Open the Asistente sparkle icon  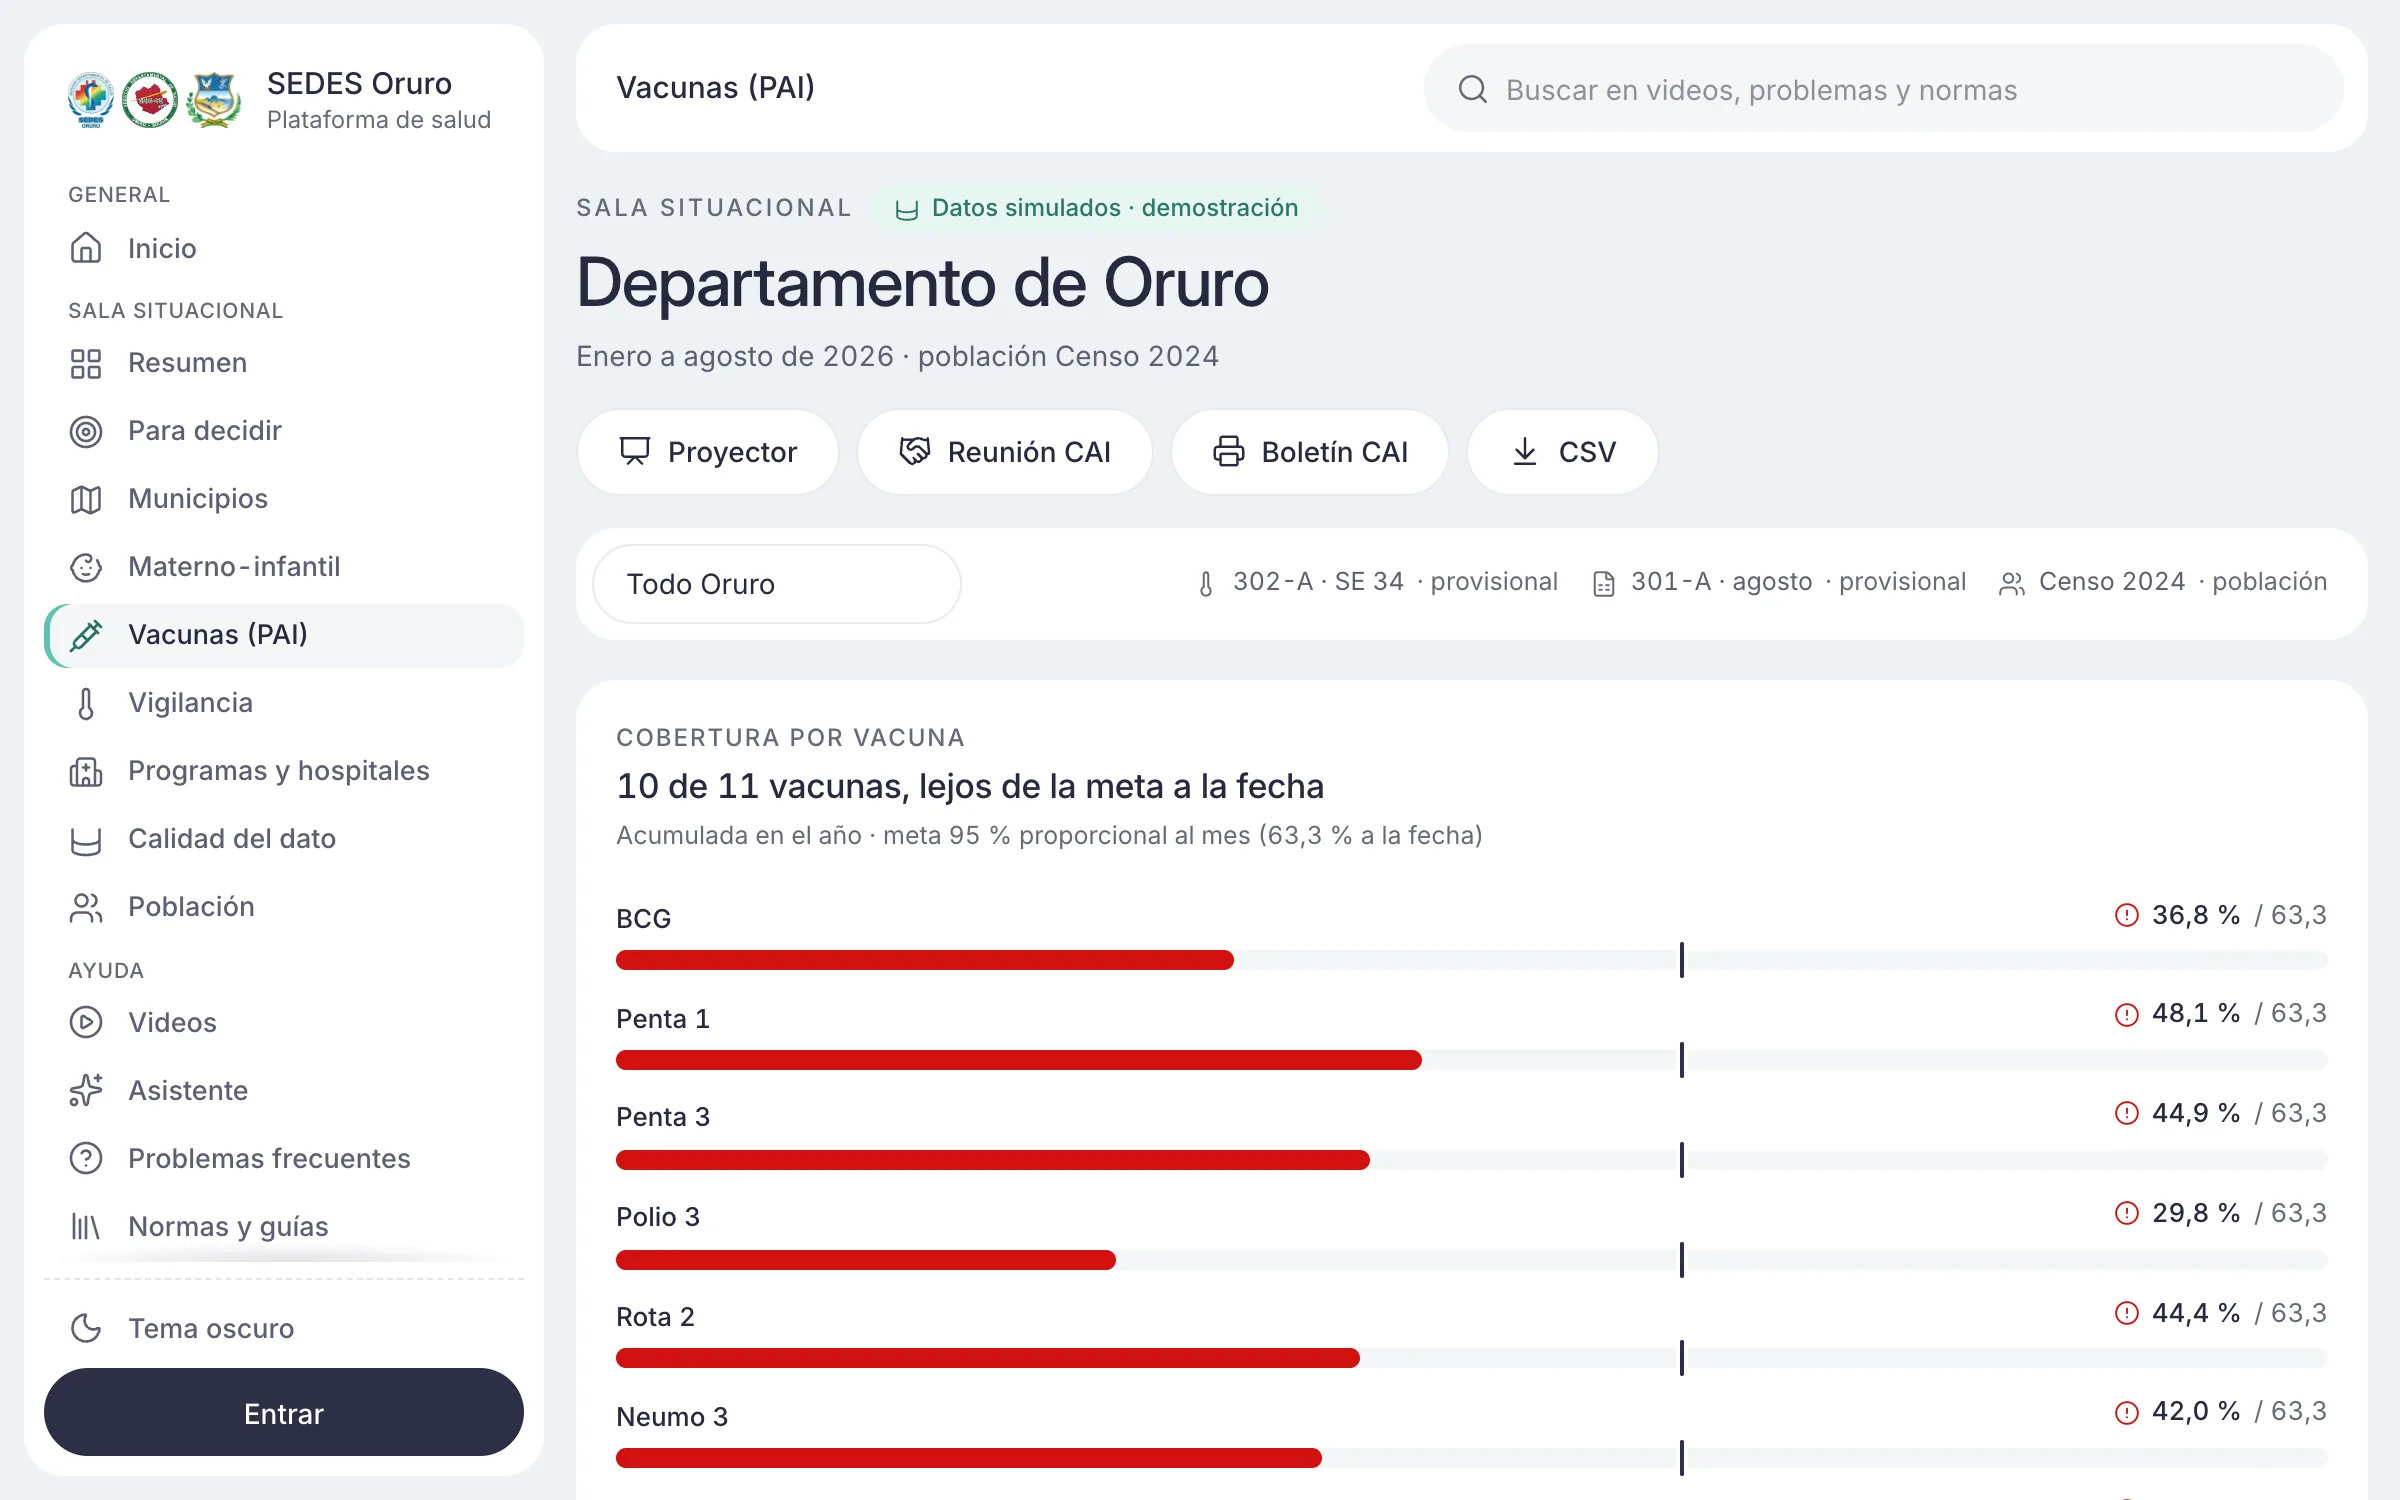click(86, 1090)
